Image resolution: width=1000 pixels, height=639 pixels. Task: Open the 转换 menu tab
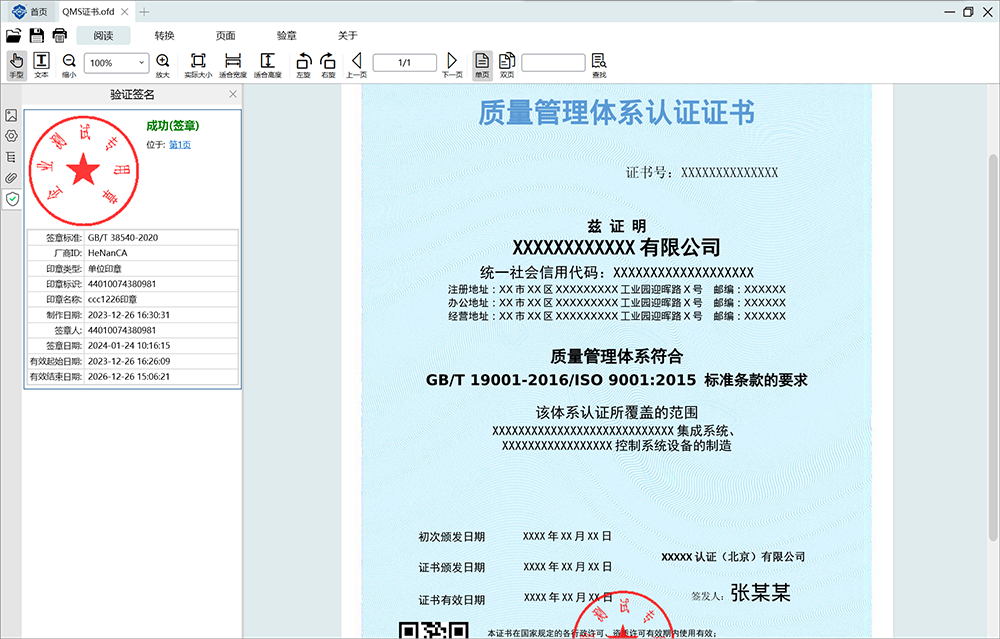click(x=165, y=36)
